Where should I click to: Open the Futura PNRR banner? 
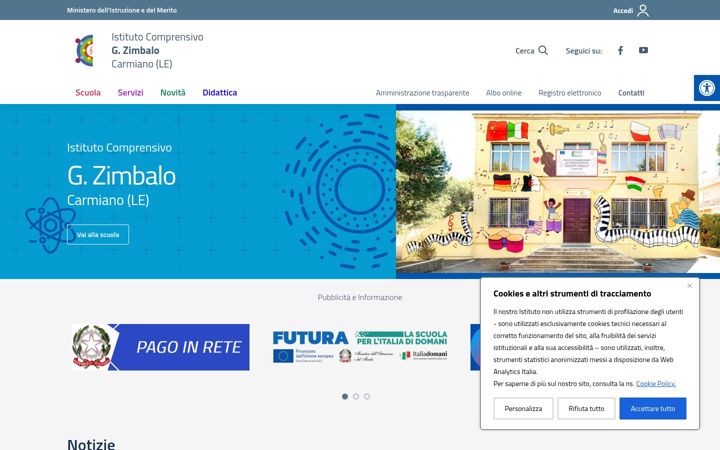tap(360, 347)
